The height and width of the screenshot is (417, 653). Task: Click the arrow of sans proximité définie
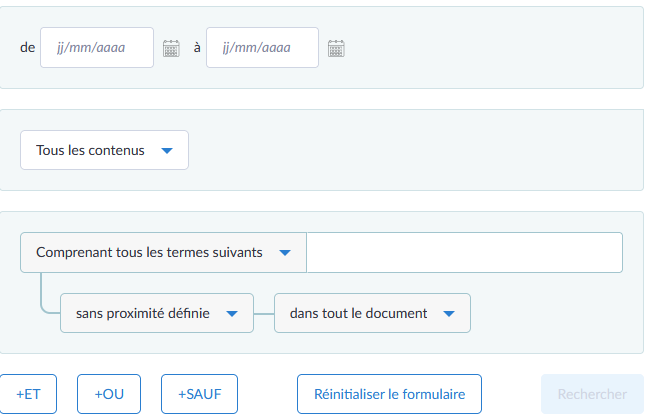(x=232, y=313)
